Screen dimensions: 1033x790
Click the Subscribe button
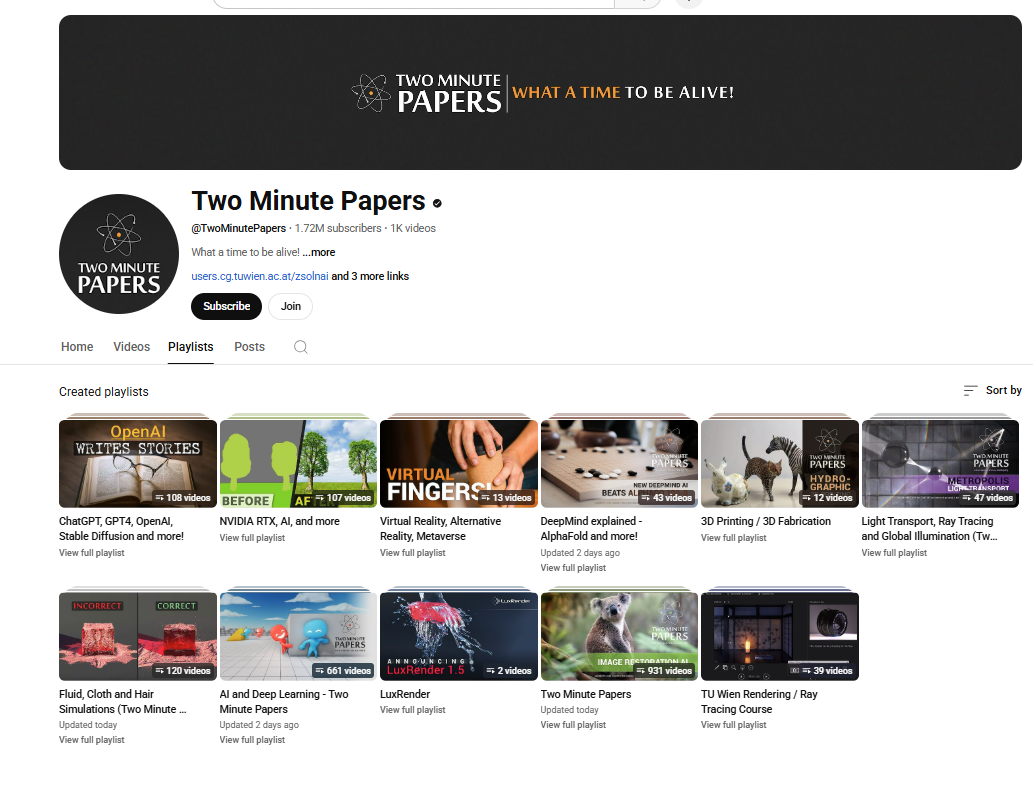(226, 306)
